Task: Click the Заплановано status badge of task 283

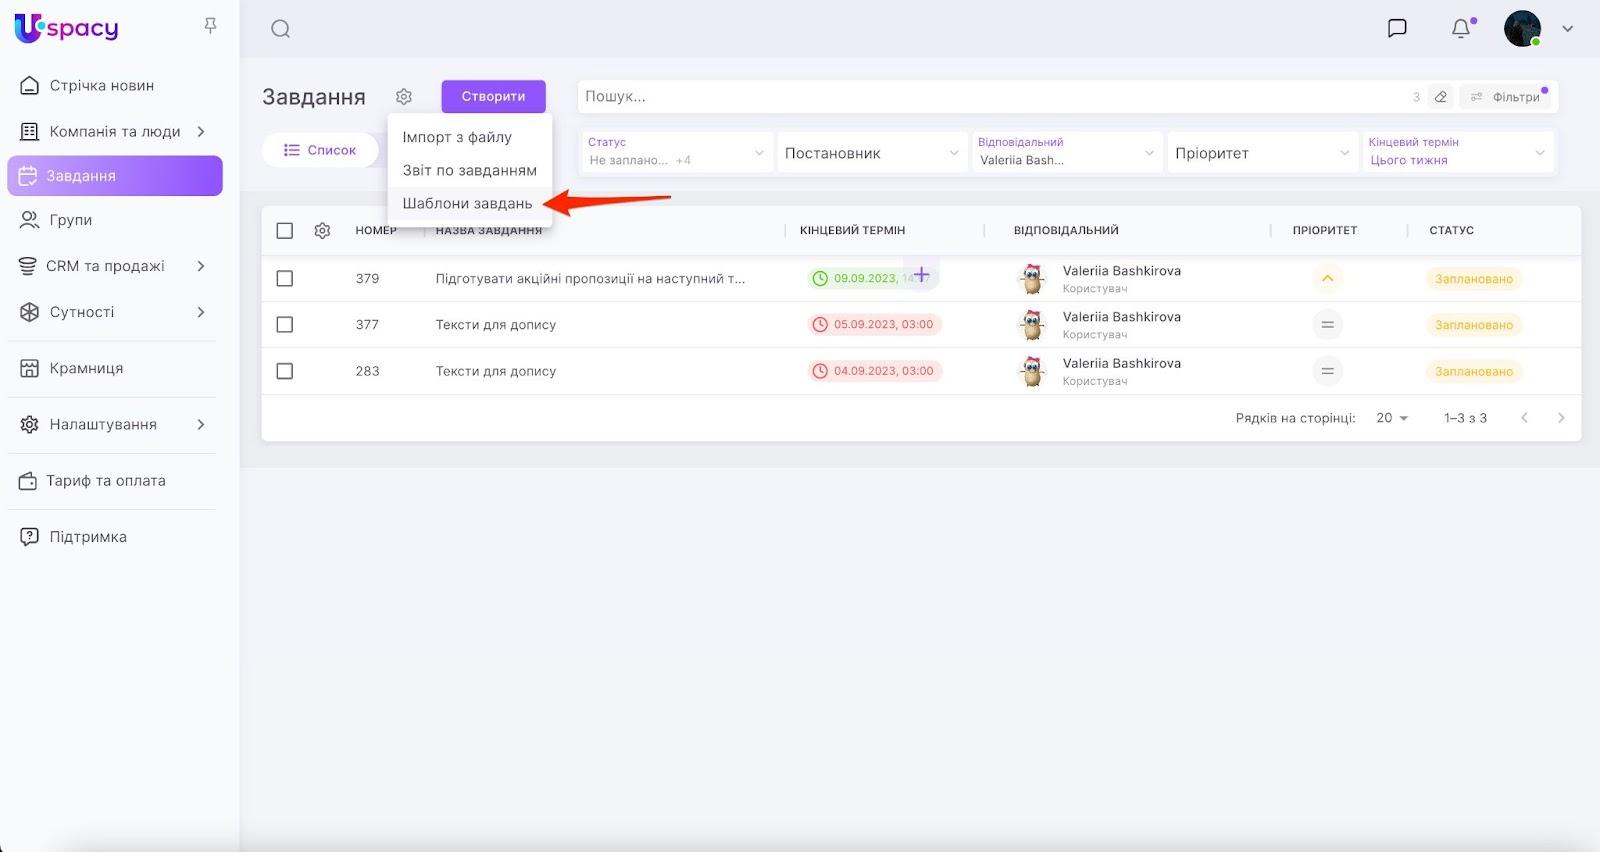Action: pos(1473,371)
